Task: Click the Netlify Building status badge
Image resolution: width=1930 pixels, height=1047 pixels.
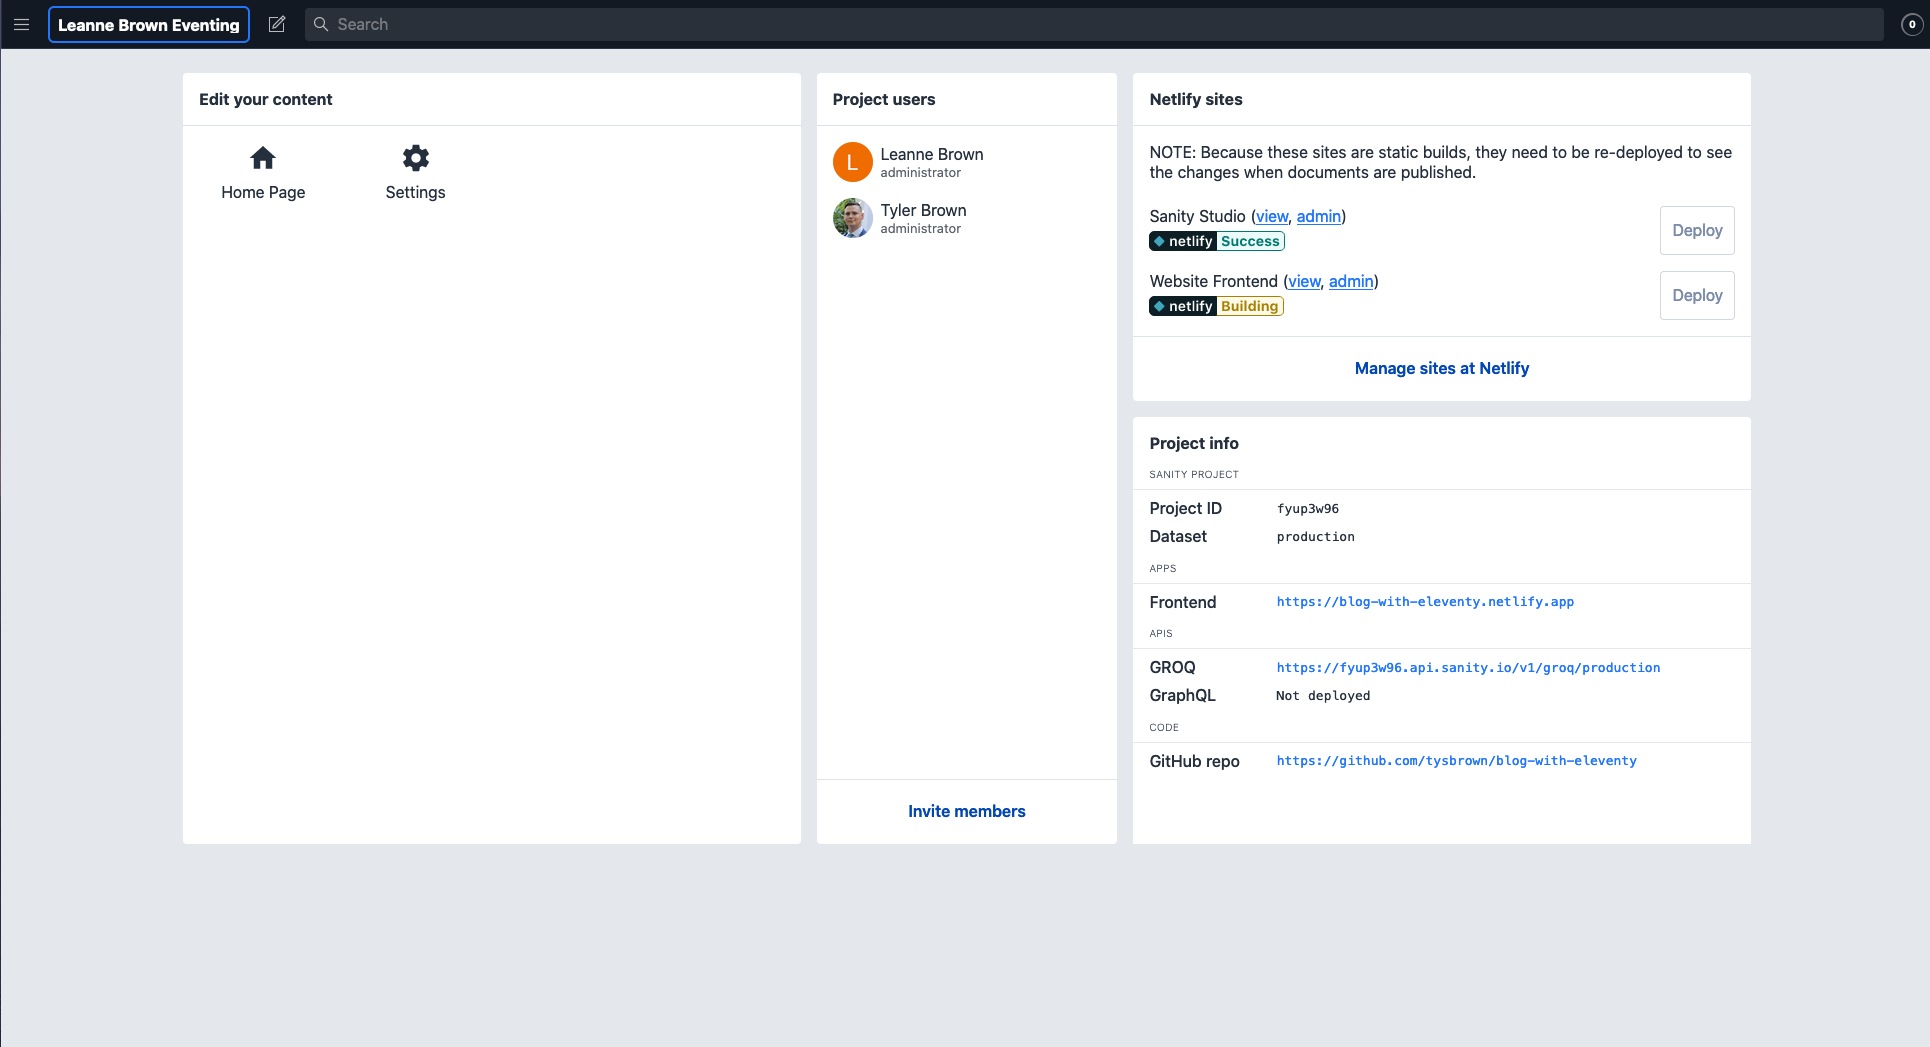Action: [1216, 306]
